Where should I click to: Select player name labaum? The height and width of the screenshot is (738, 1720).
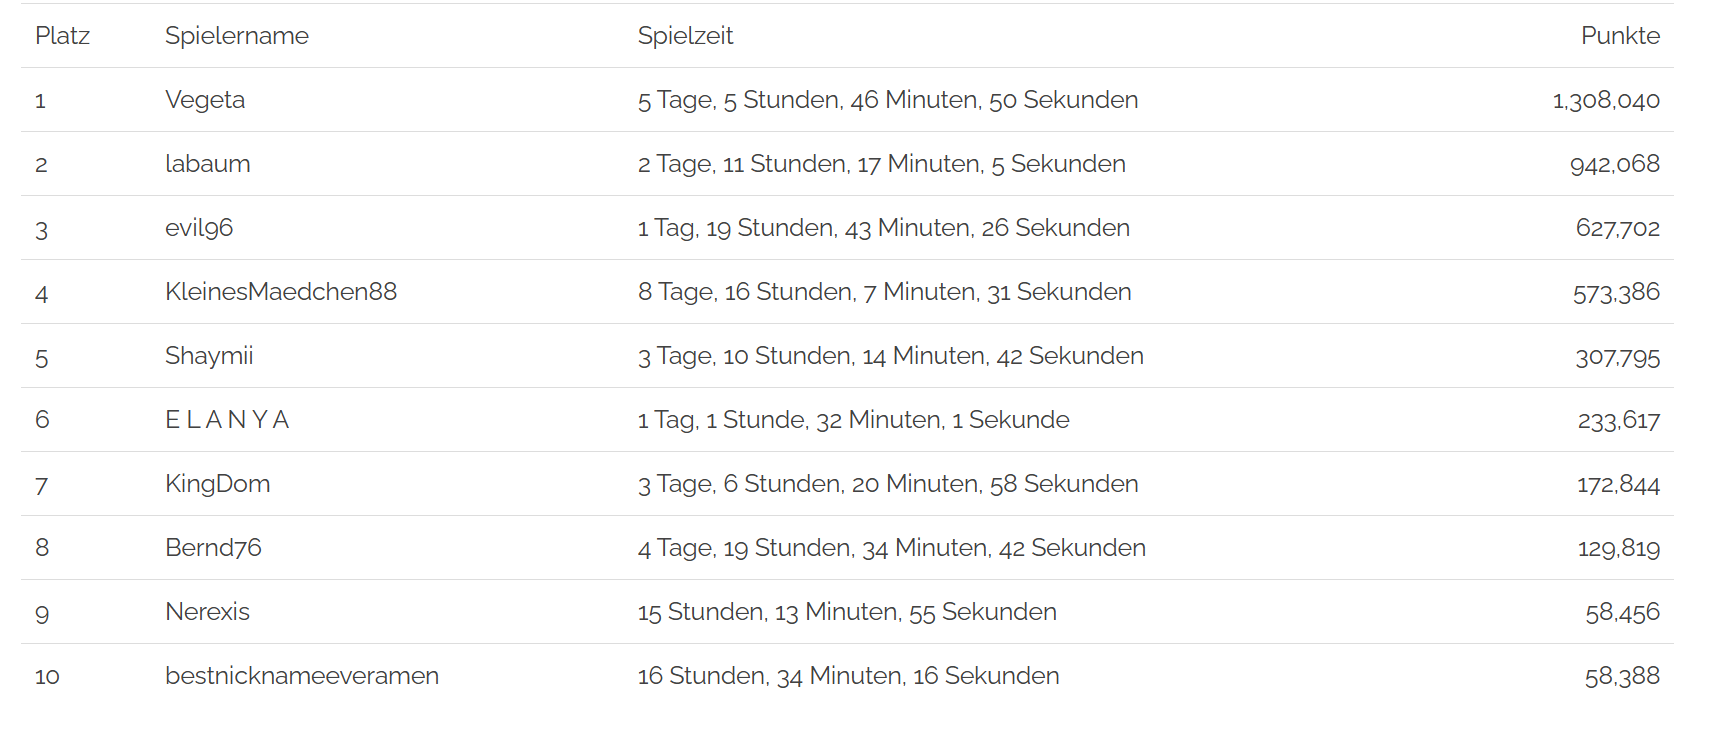[208, 164]
